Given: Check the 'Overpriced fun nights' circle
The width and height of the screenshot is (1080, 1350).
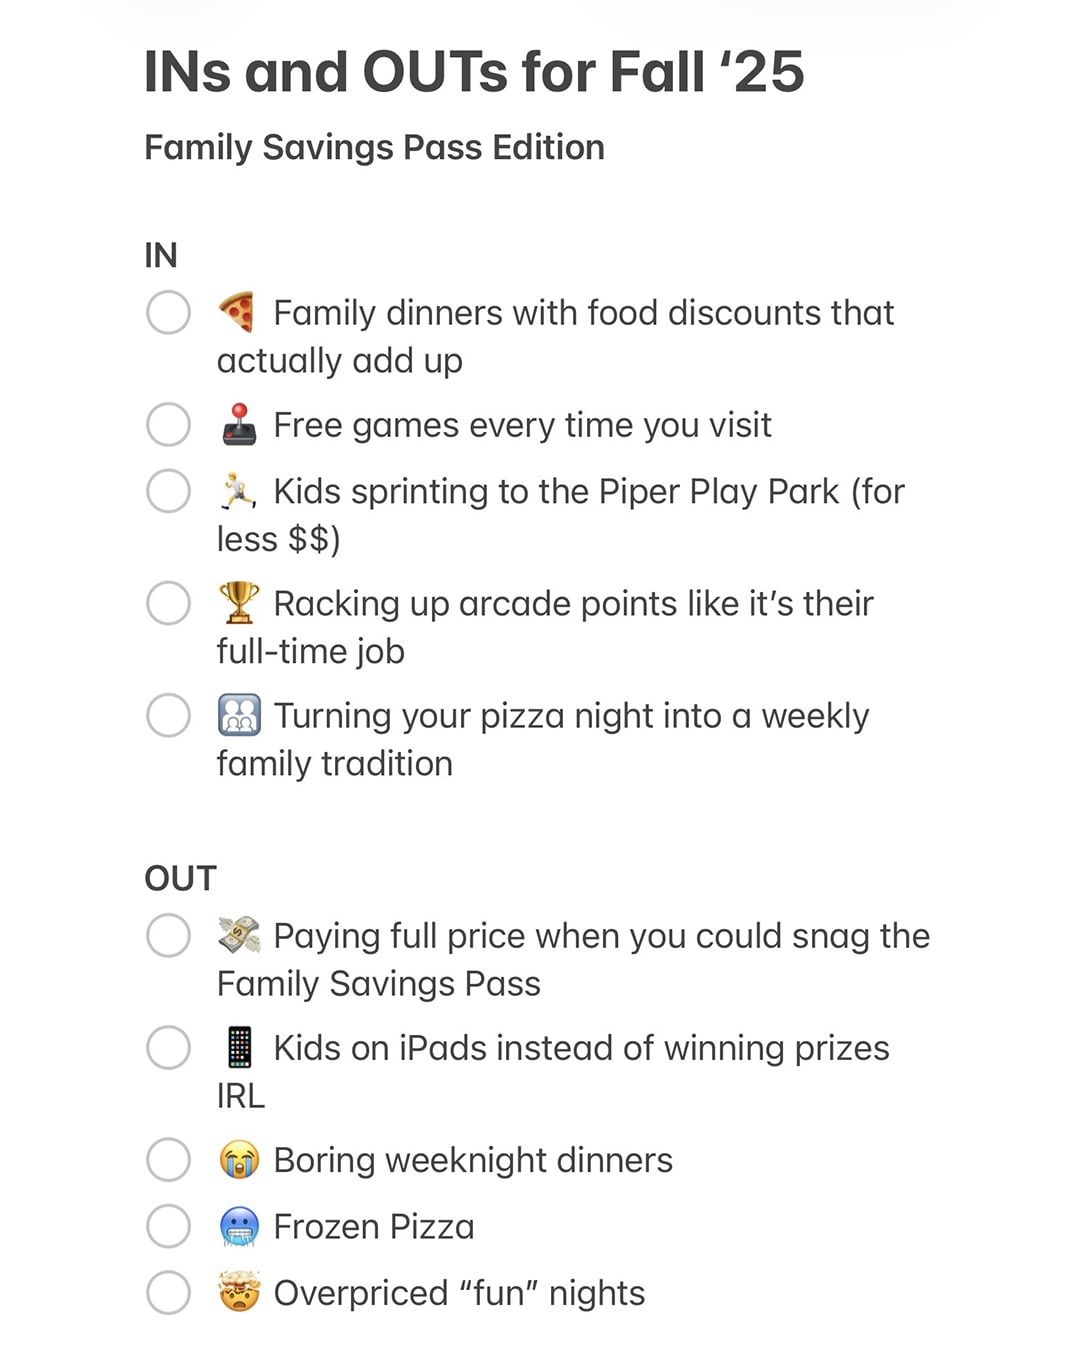Looking at the screenshot, I should coord(168,1292).
